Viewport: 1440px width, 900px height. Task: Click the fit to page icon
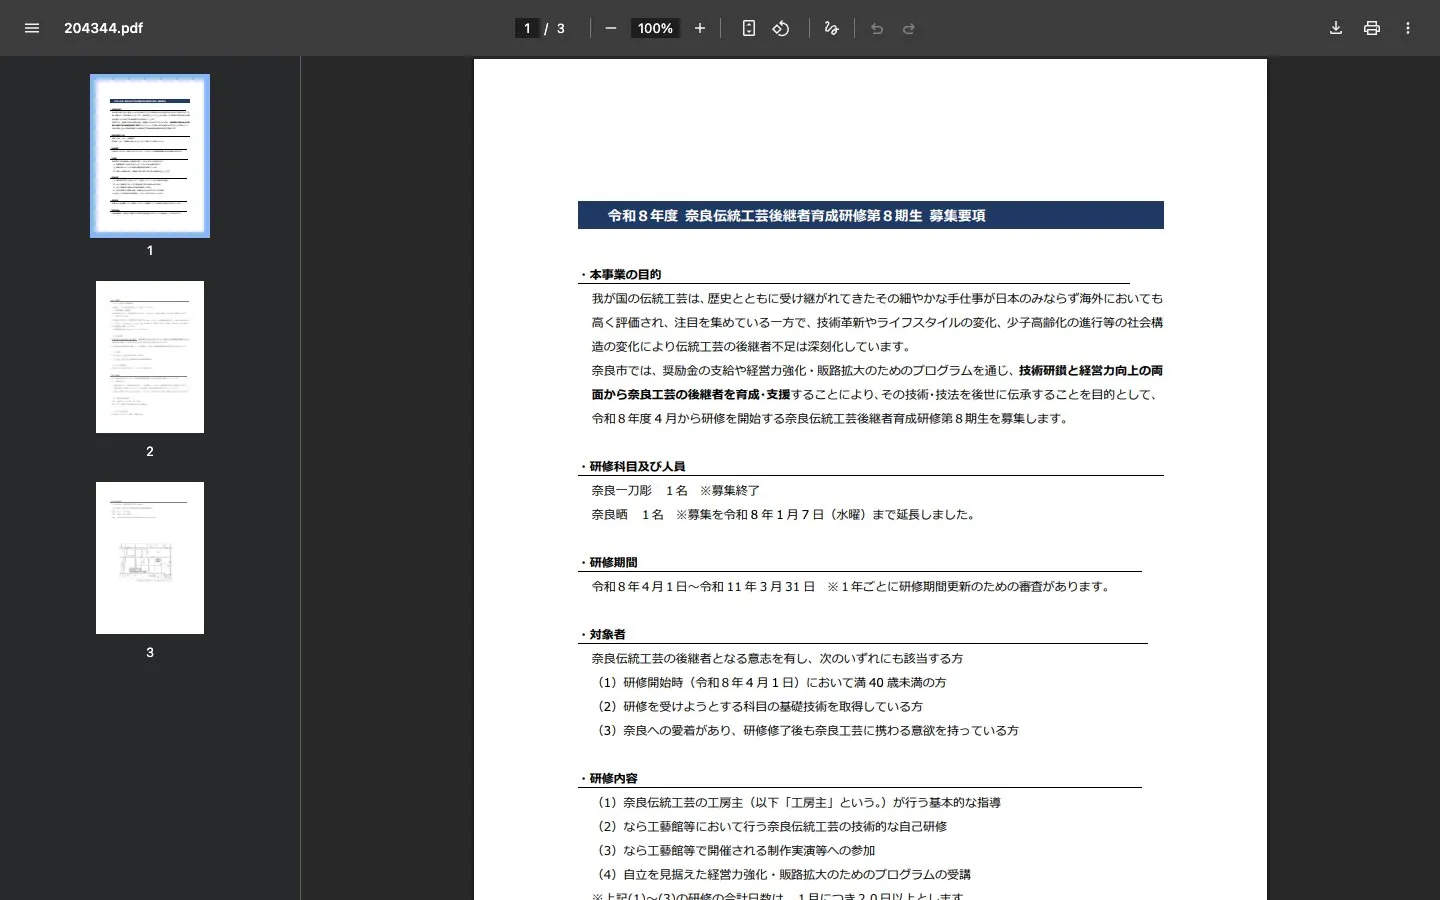coord(749,28)
